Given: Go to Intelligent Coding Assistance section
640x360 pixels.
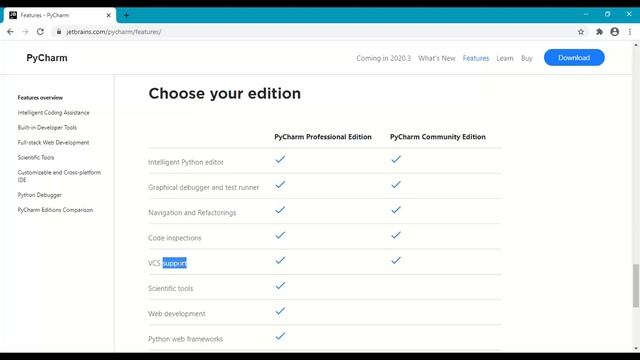Looking at the screenshot, I should pyautogui.click(x=53, y=113).
